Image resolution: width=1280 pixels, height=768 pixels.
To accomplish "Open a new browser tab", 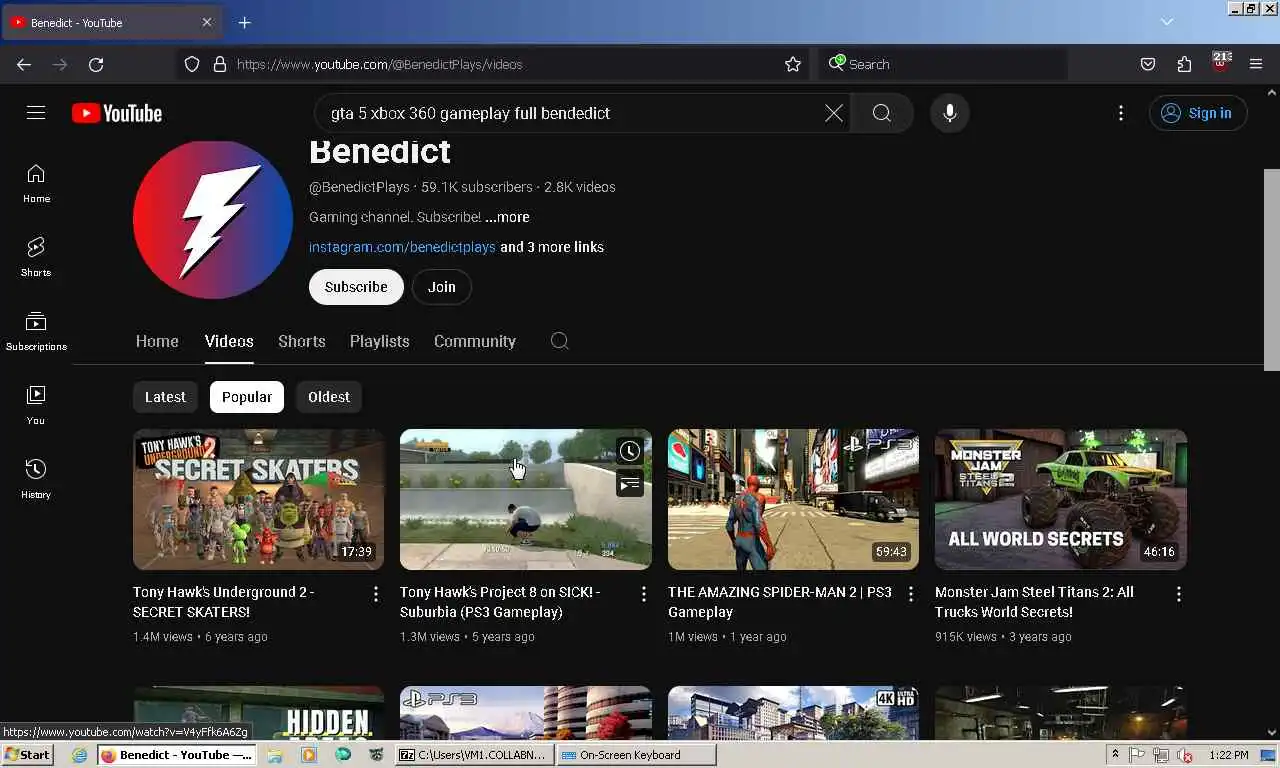I will click(x=245, y=22).
